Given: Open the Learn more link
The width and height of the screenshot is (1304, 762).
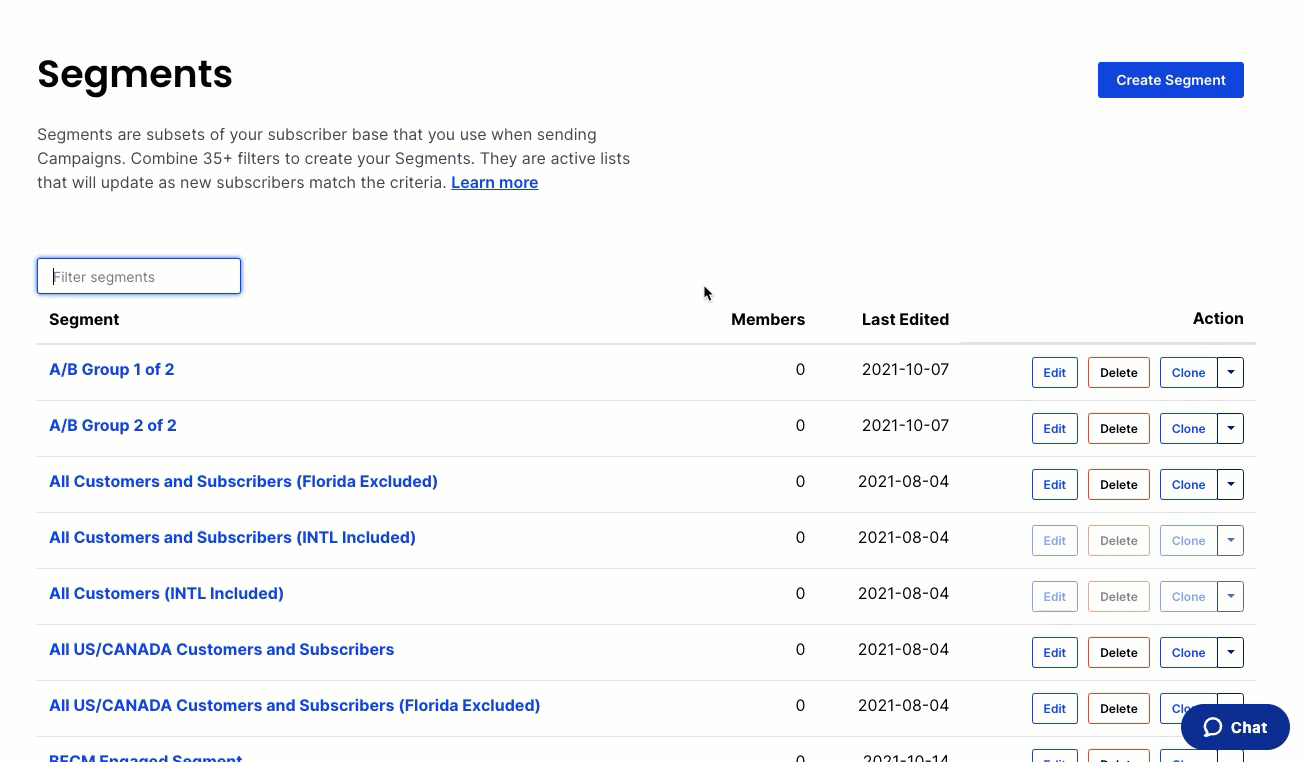Looking at the screenshot, I should [x=494, y=182].
